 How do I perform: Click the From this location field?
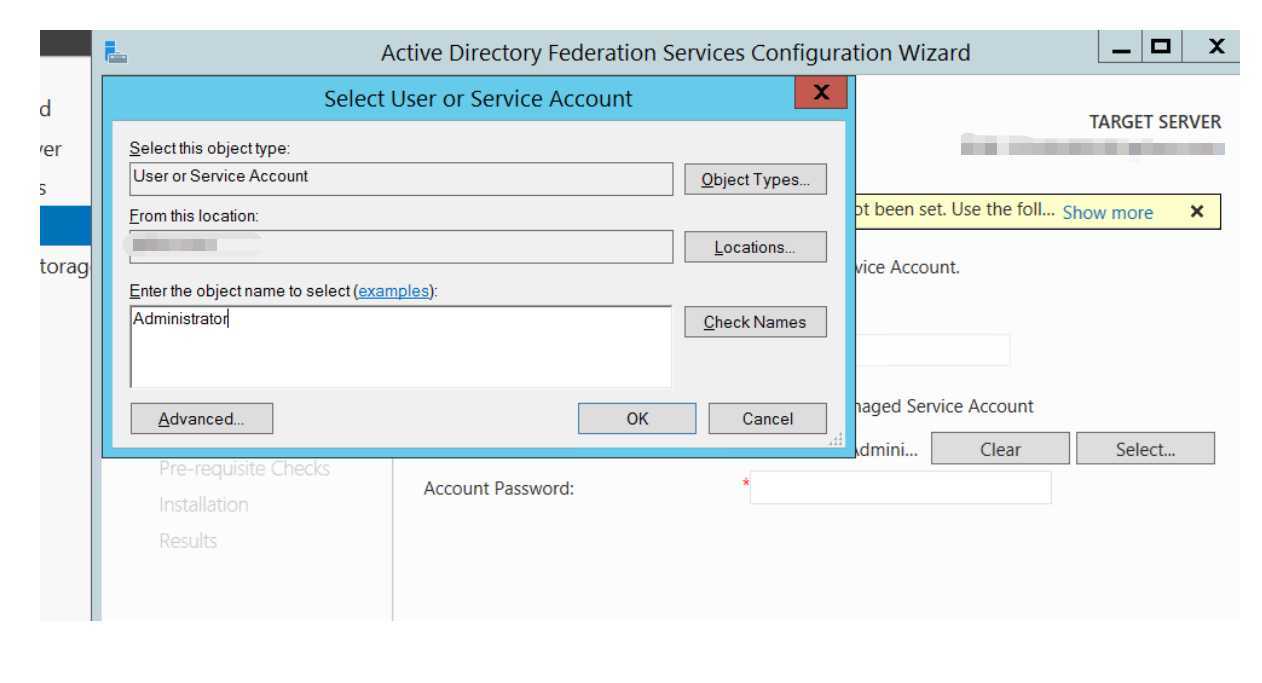pos(401,247)
